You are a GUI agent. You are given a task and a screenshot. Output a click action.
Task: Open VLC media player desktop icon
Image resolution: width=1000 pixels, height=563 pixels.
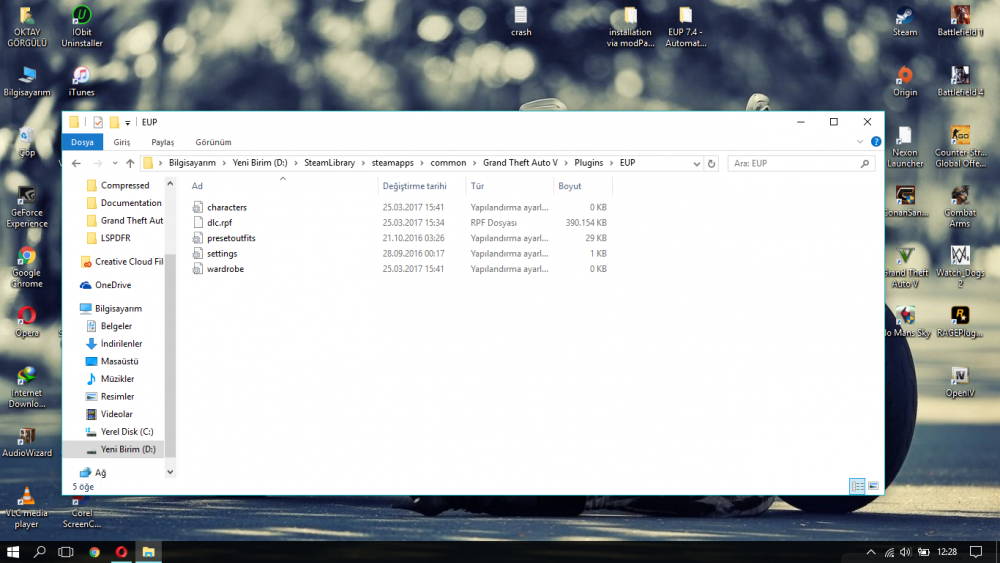[x=26, y=507]
